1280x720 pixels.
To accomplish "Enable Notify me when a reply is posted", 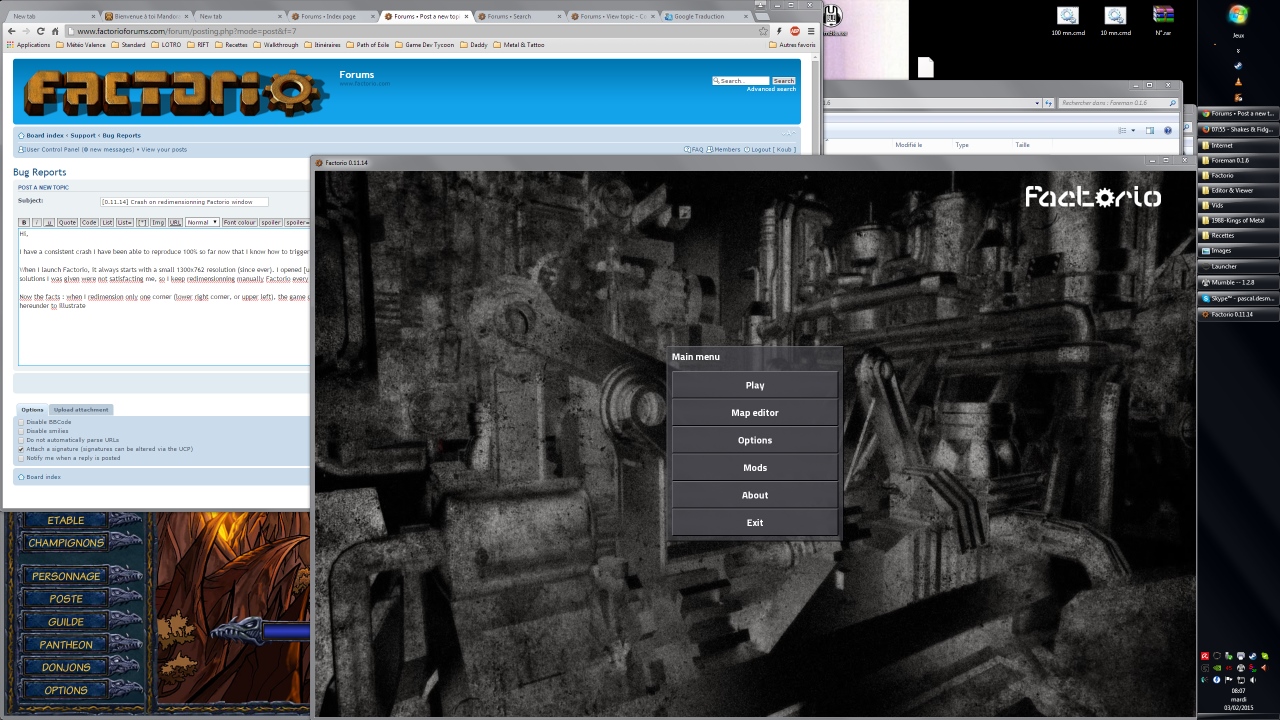I will click(x=21, y=458).
